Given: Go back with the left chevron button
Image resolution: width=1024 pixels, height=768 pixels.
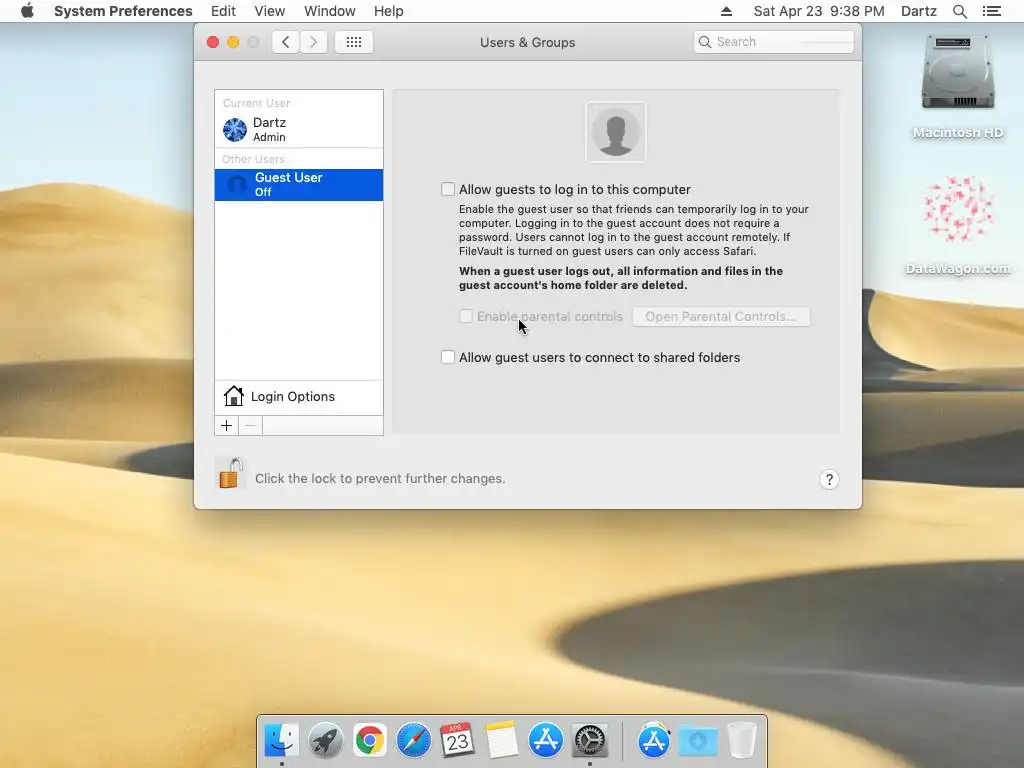Looking at the screenshot, I should [285, 42].
